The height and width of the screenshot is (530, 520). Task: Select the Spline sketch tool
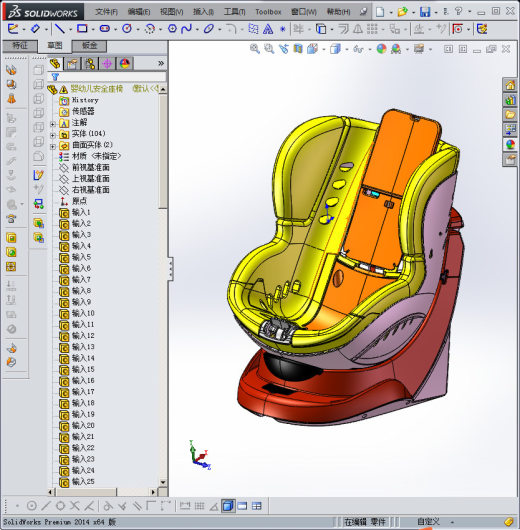point(186,29)
